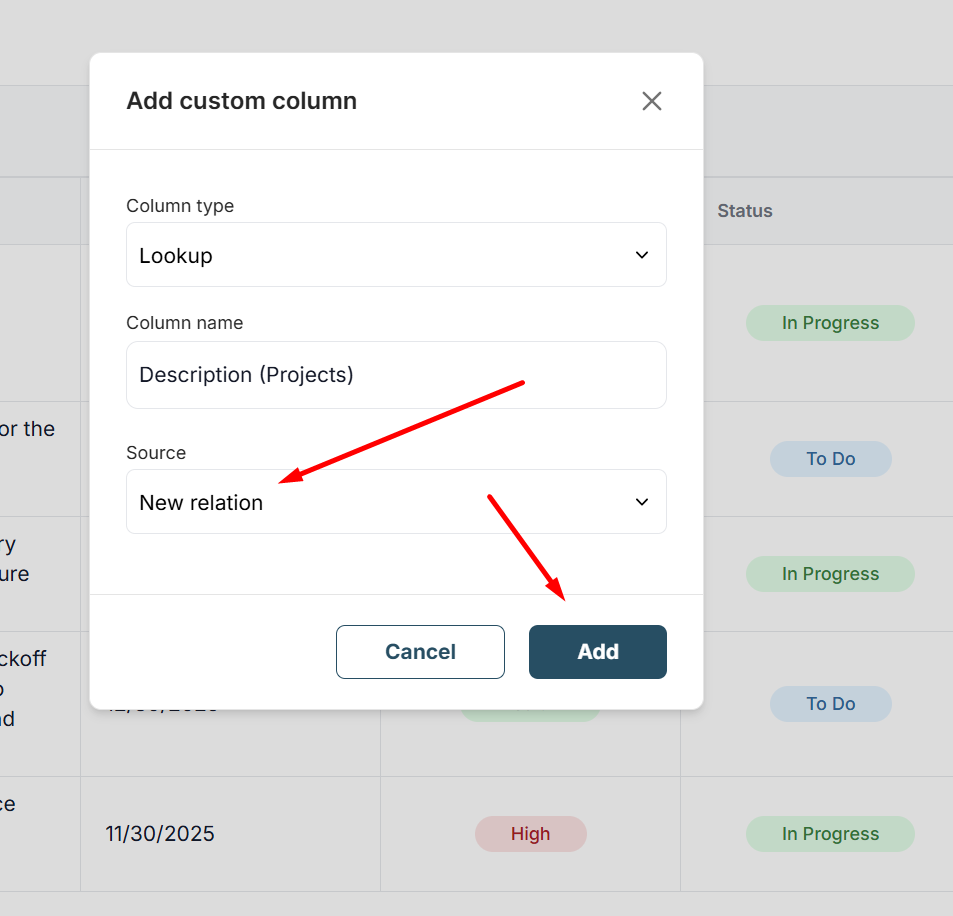953x916 pixels.
Task: Click the Status column header
Action: coord(745,211)
